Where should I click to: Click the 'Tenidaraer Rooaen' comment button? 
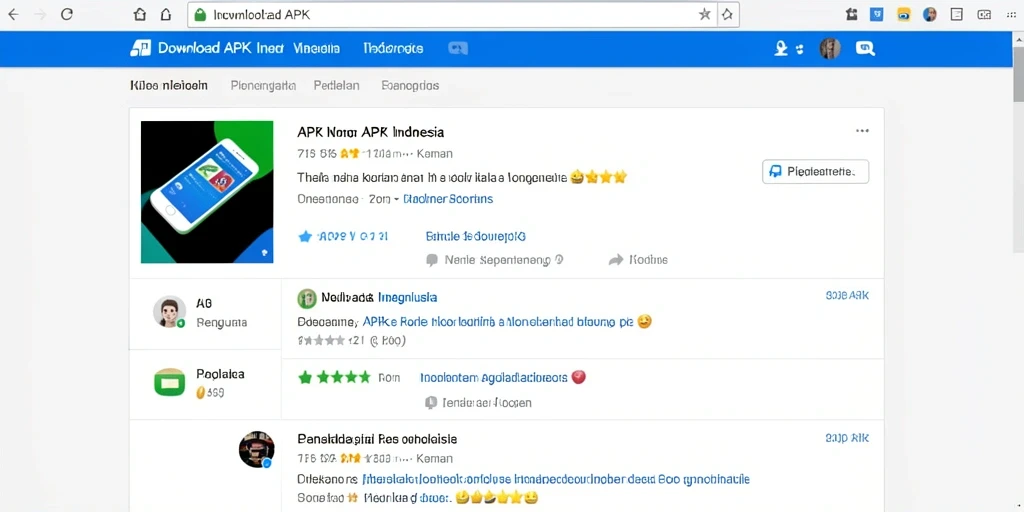coord(478,402)
